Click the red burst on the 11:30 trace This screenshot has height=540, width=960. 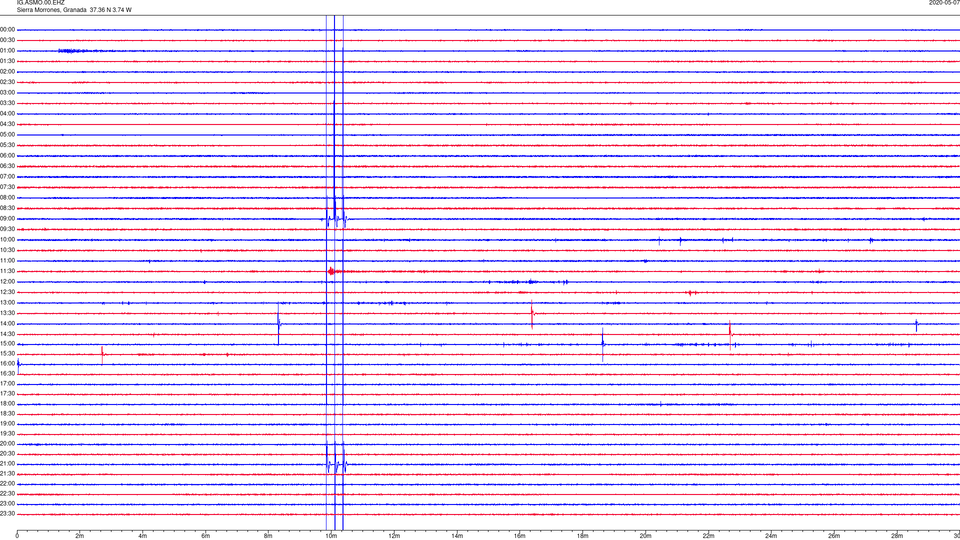[x=332, y=271]
